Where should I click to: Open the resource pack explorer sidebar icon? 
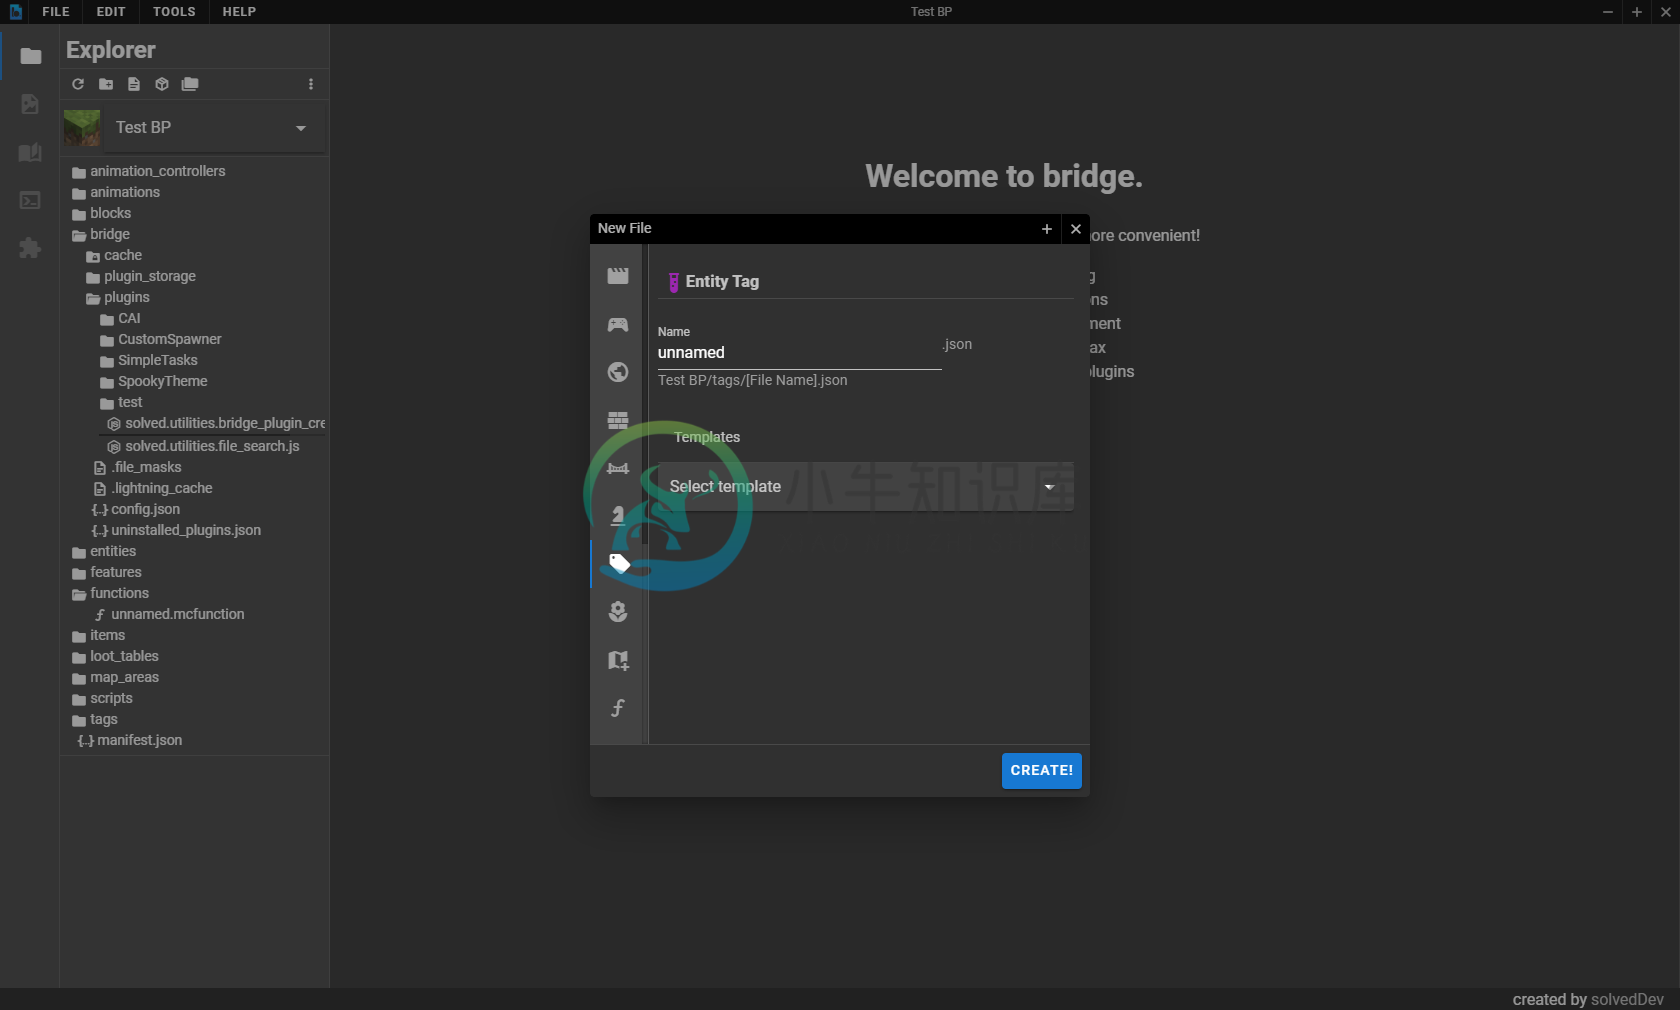click(x=30, y=104)
